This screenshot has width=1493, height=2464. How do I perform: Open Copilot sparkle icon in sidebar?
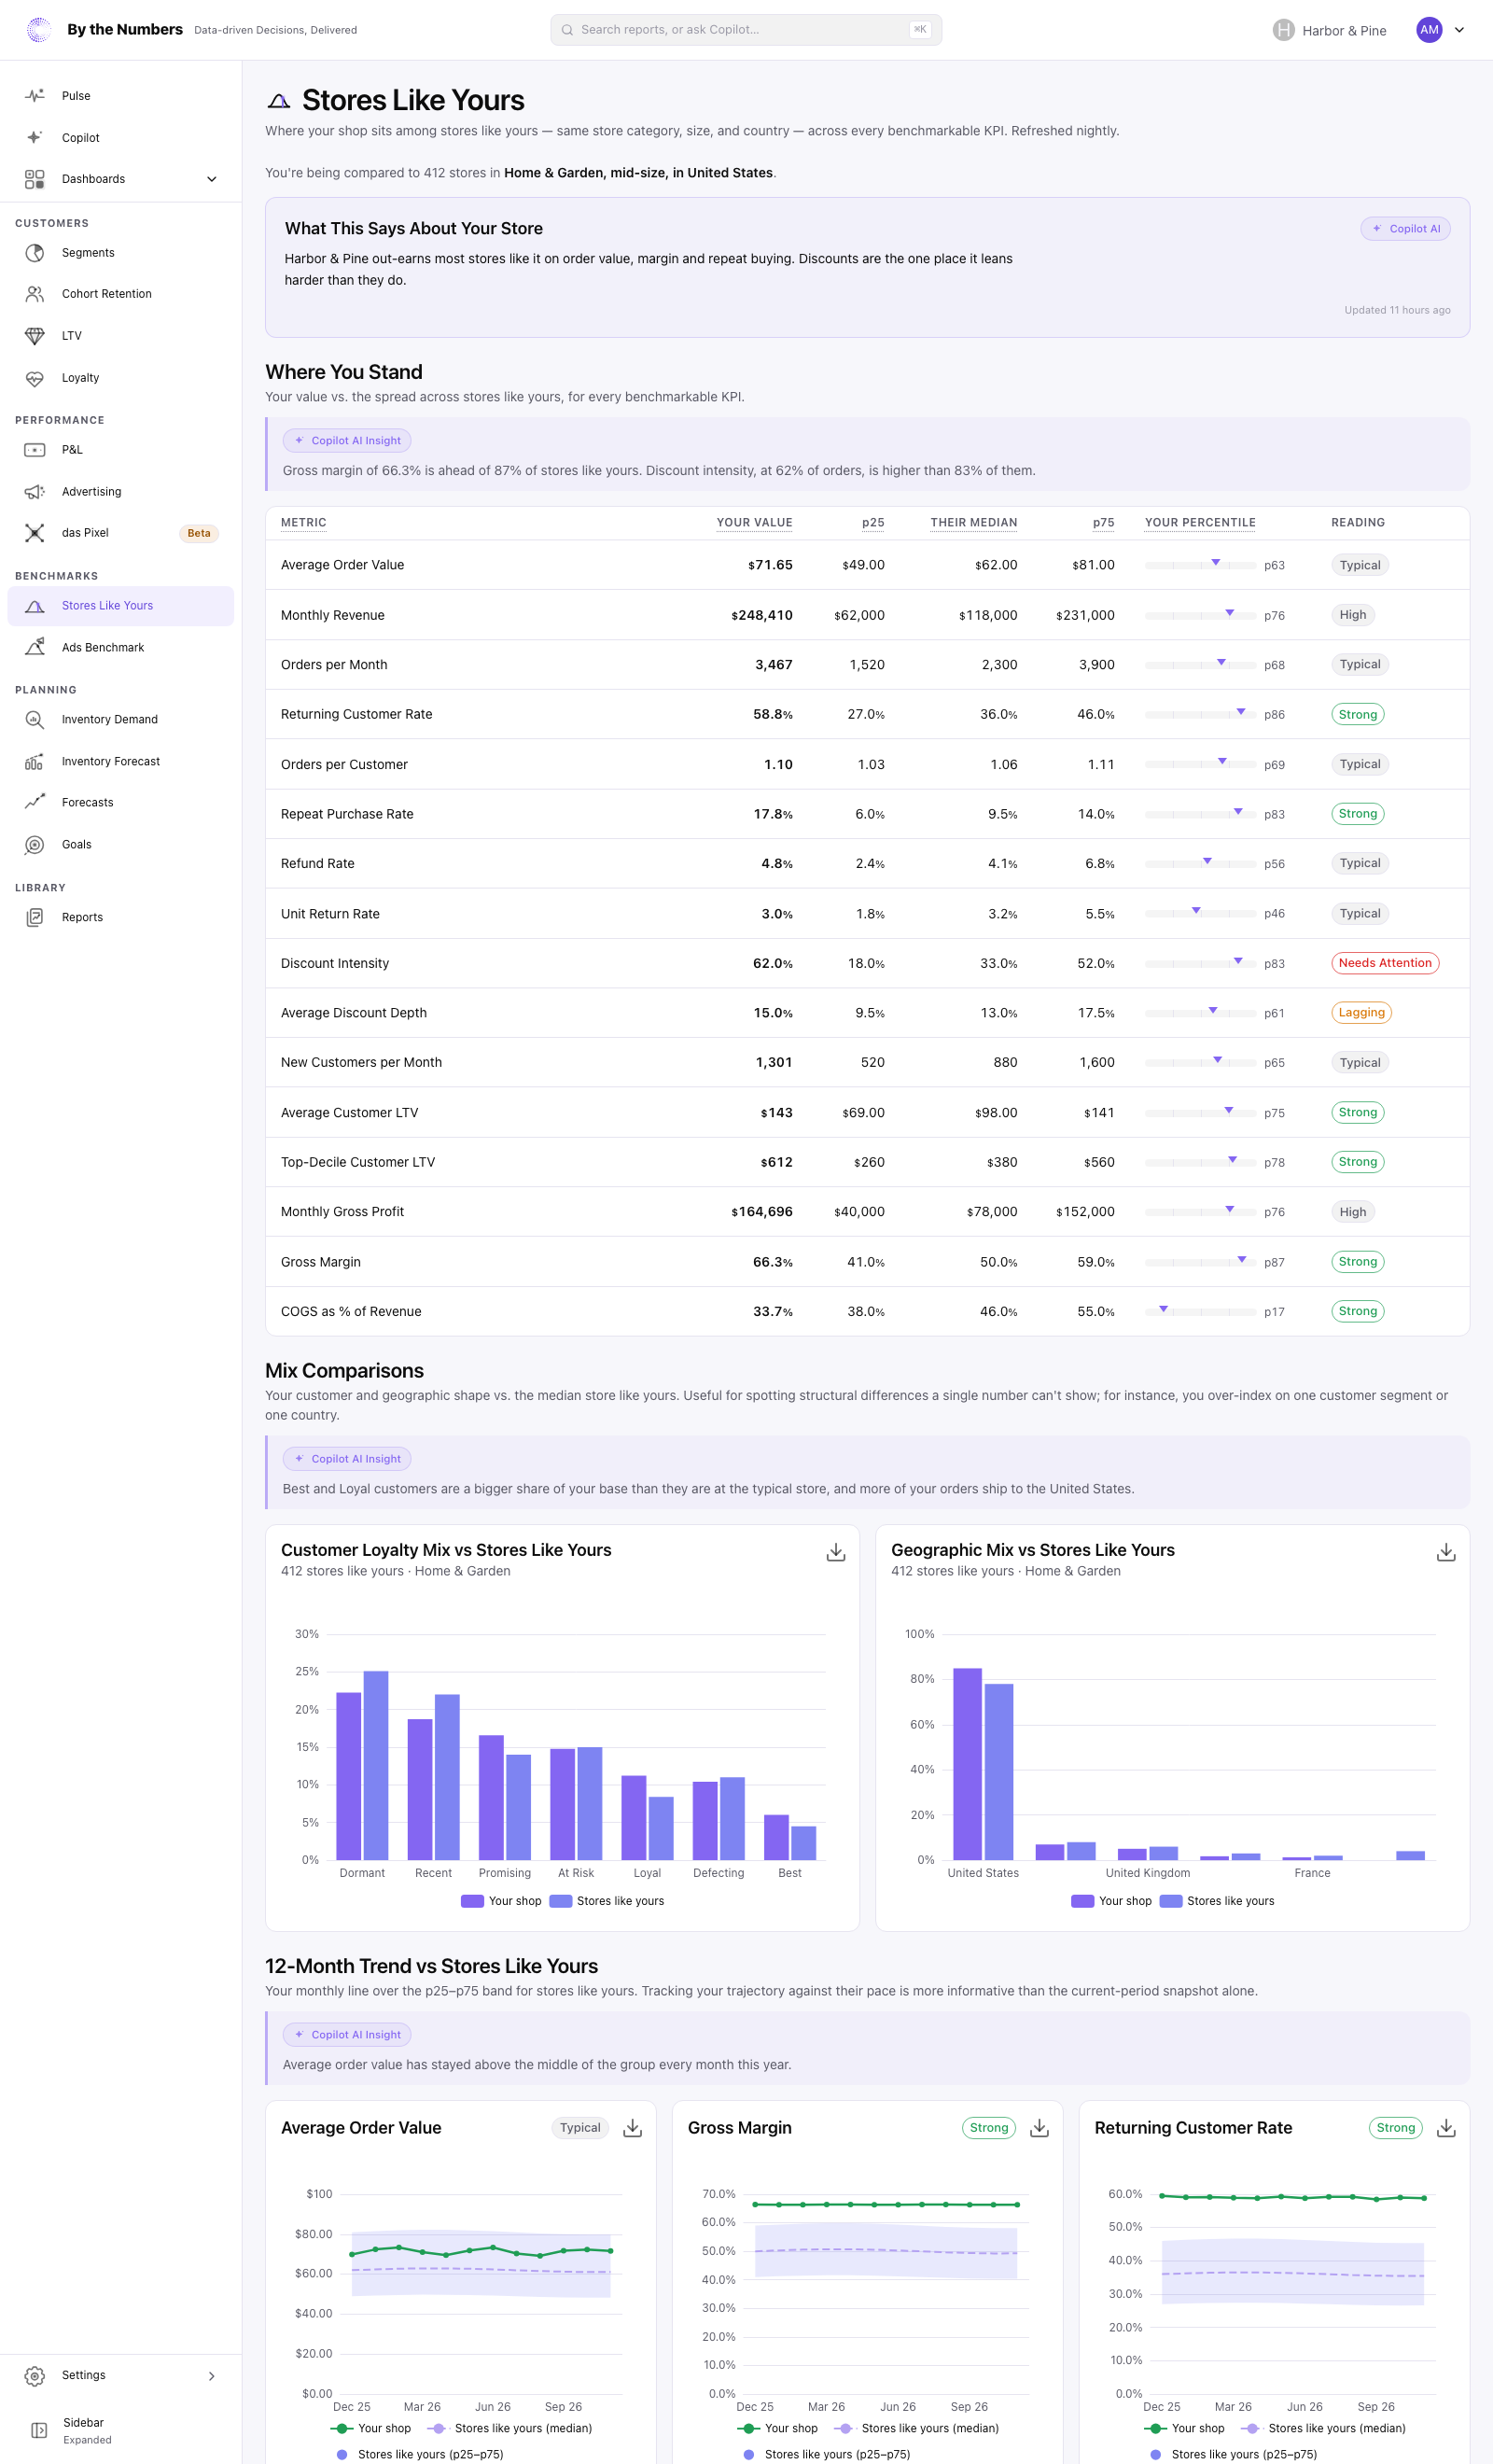[x=35, y=138]
